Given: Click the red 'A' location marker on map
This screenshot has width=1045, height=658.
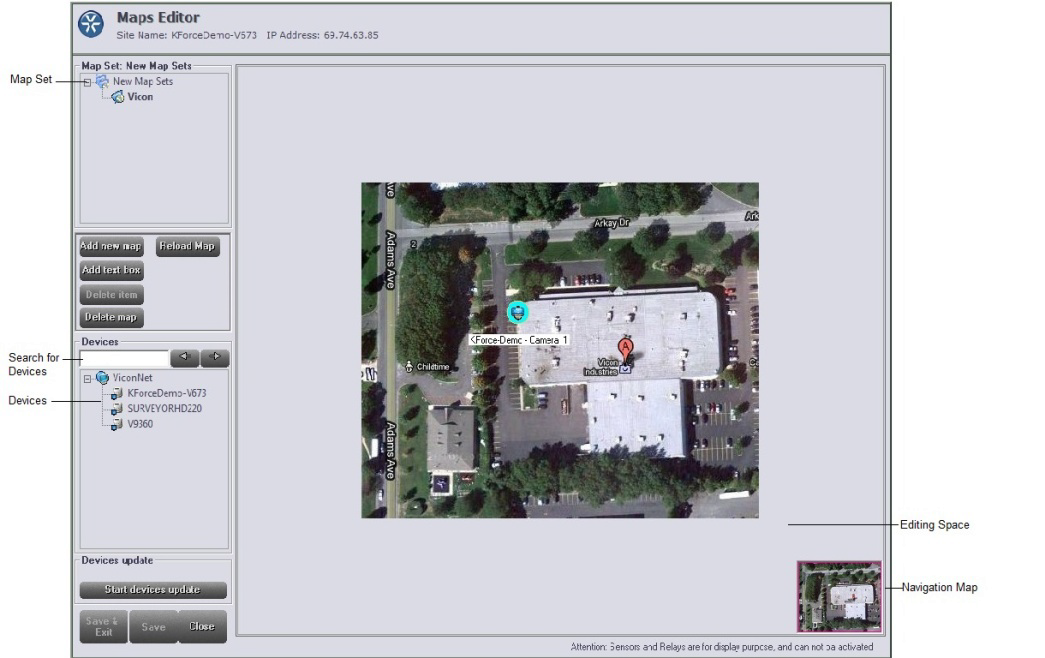Looking at the screenshot, I should (626, 348).
